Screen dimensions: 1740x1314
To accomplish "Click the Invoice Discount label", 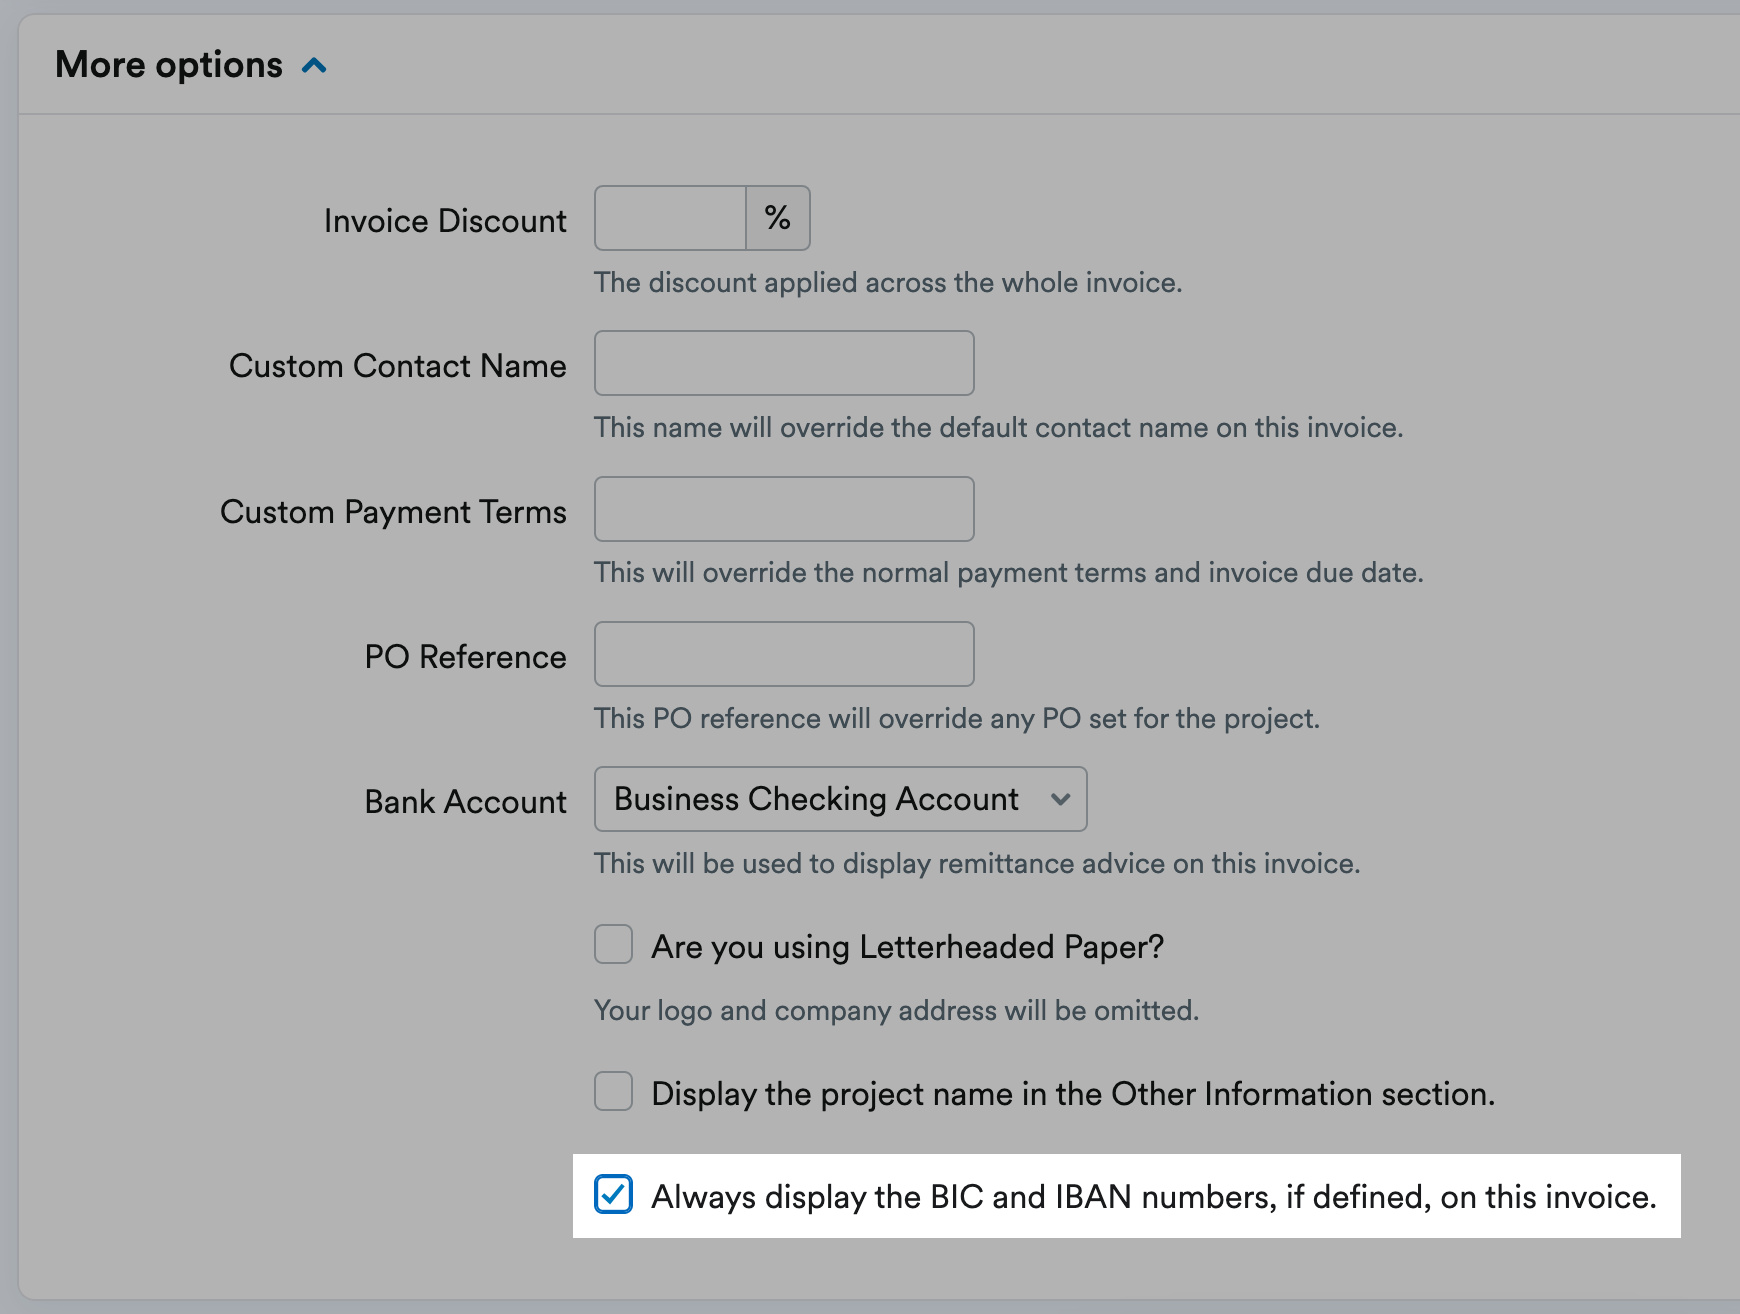I will pos(444,220).
